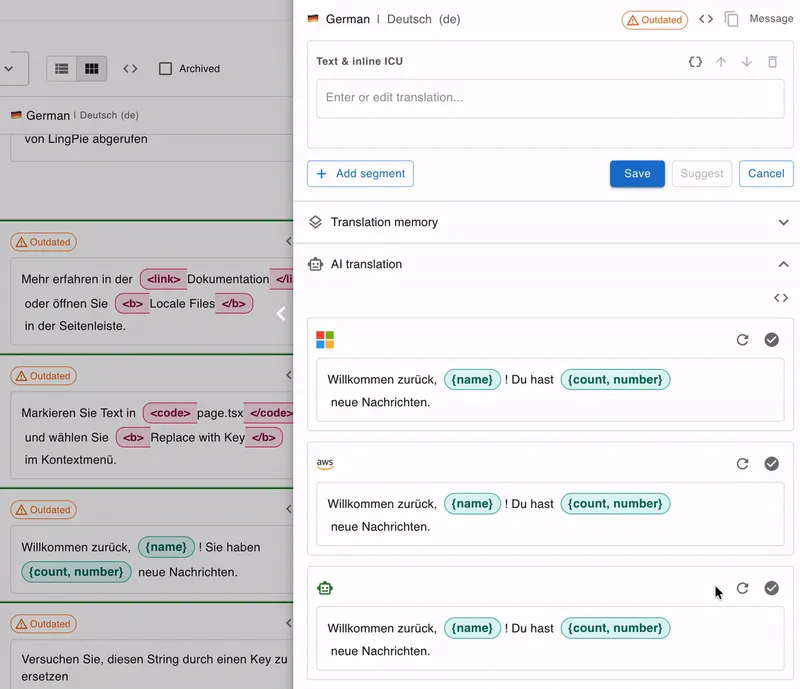Image resolution: width=800 pixels, height=689 pixels.
Task: Click Outdated badge above Willkommen zurück card
Action: [43, 510]
